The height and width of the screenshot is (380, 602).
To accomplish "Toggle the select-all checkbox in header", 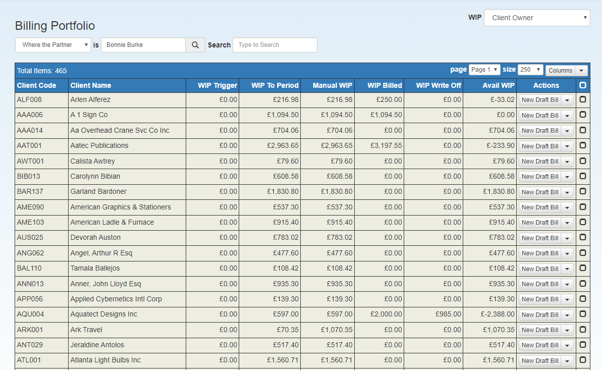I will point(582,85).
